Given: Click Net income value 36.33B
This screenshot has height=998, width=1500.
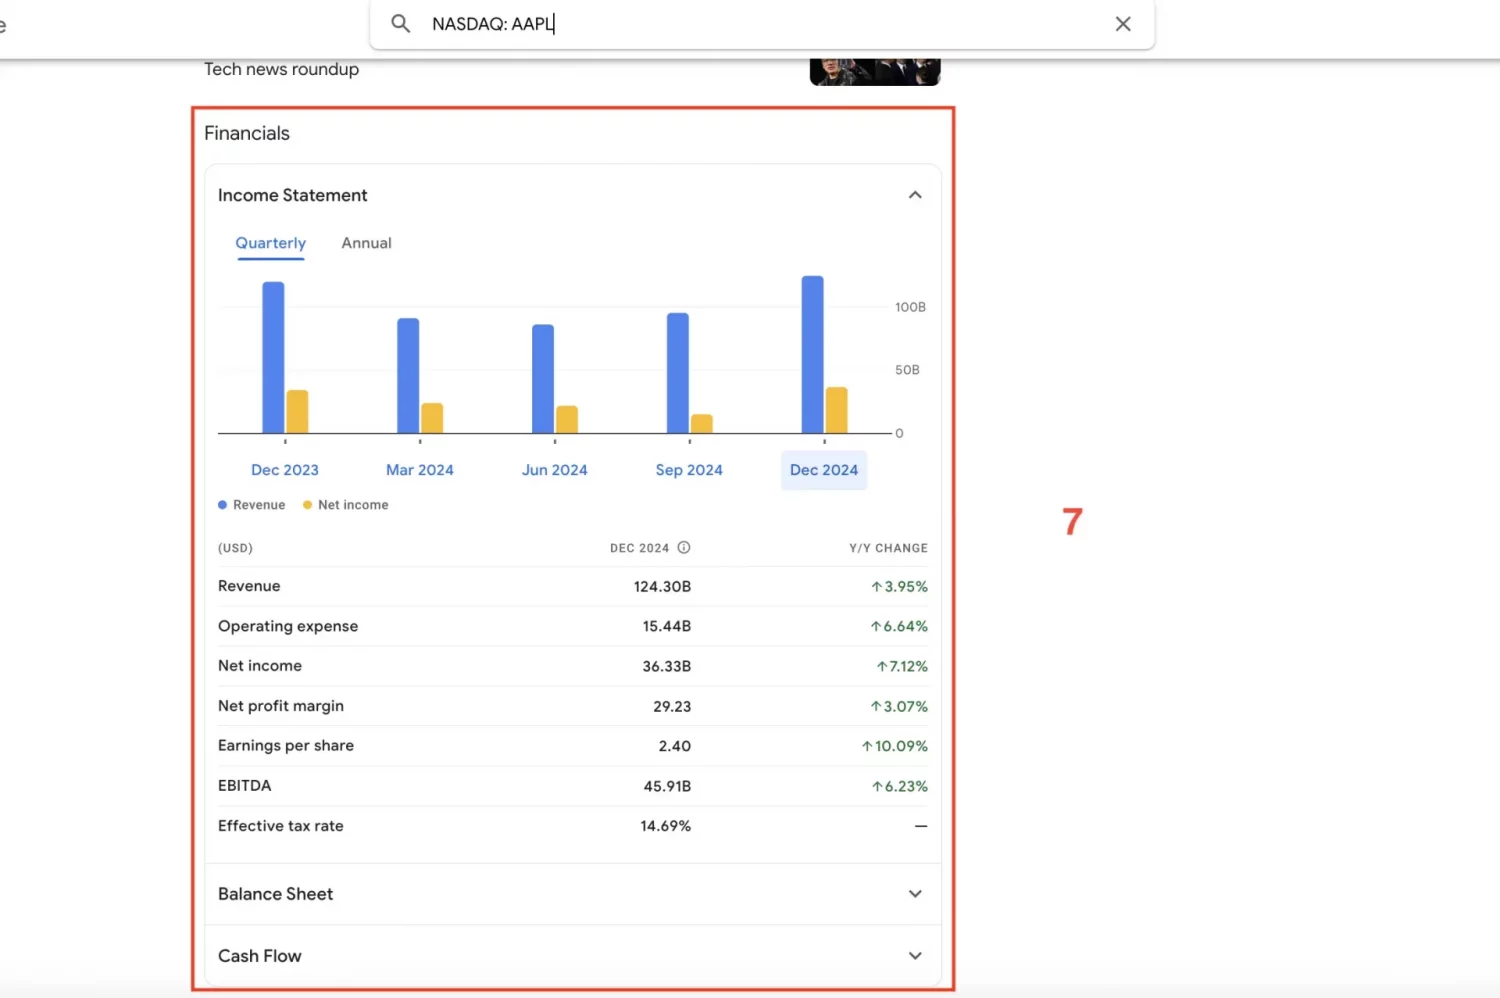Looking at the screenshot, I should pyautogui.click(x=666, y=666).
